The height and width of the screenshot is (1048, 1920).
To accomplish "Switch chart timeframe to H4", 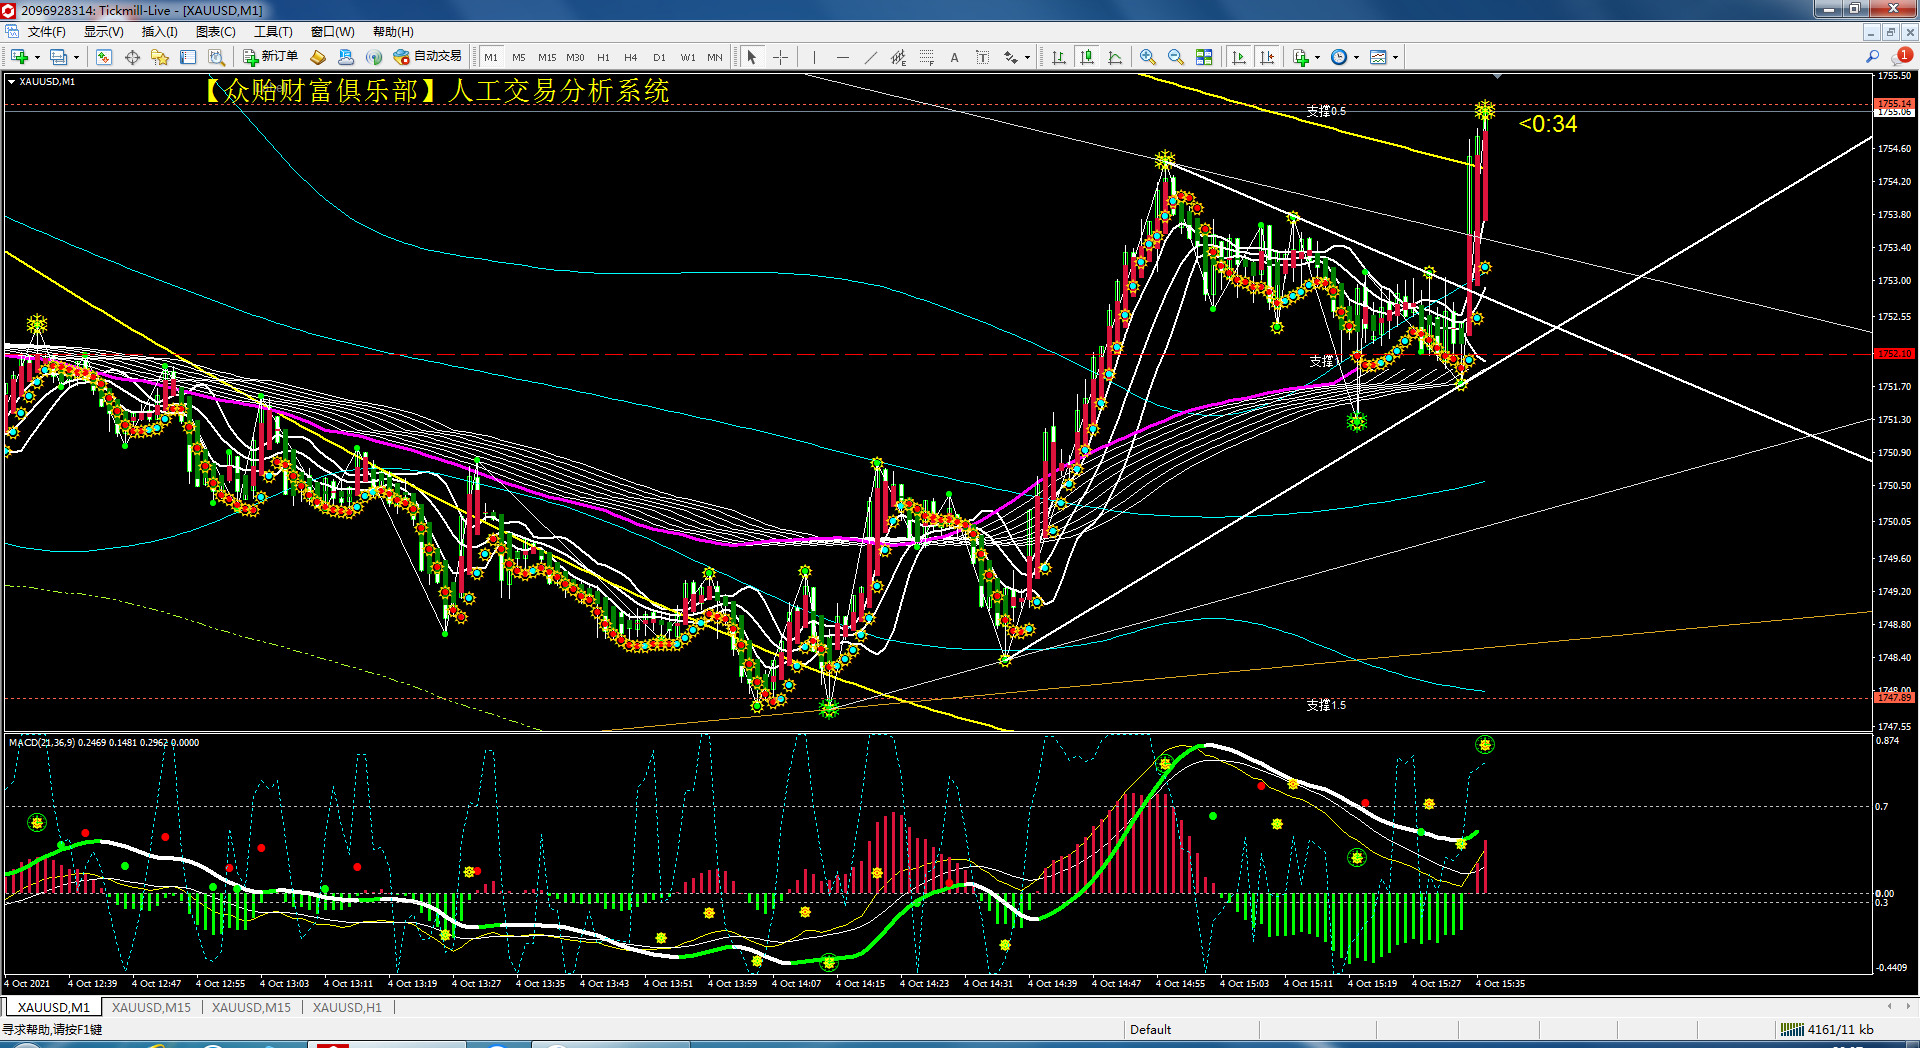I will [x=631, y=57].
